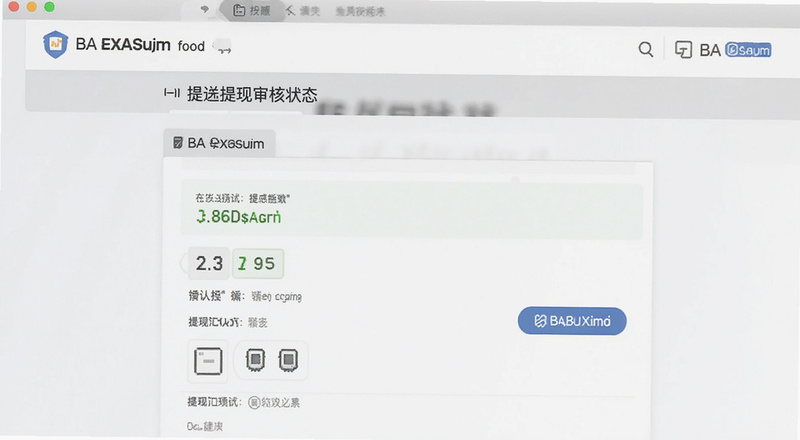
Task: Select the green 3.86 amount text
Action: click(x=238, y=216)
